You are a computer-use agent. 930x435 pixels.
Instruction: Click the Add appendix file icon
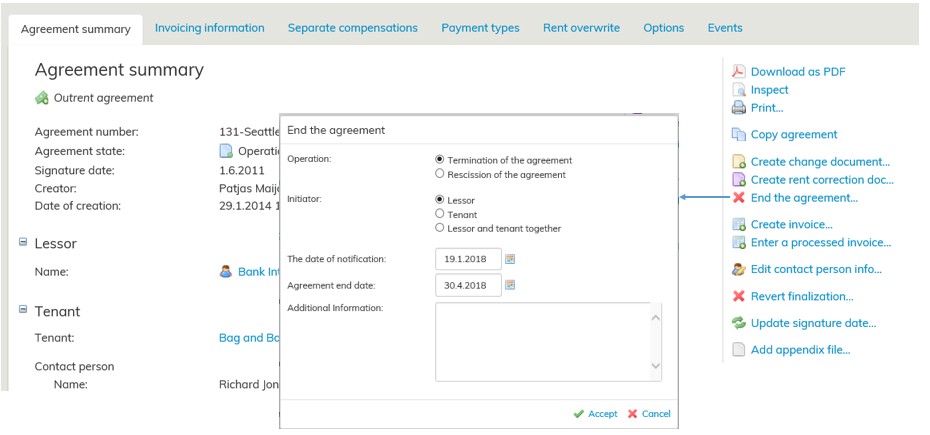738,350
